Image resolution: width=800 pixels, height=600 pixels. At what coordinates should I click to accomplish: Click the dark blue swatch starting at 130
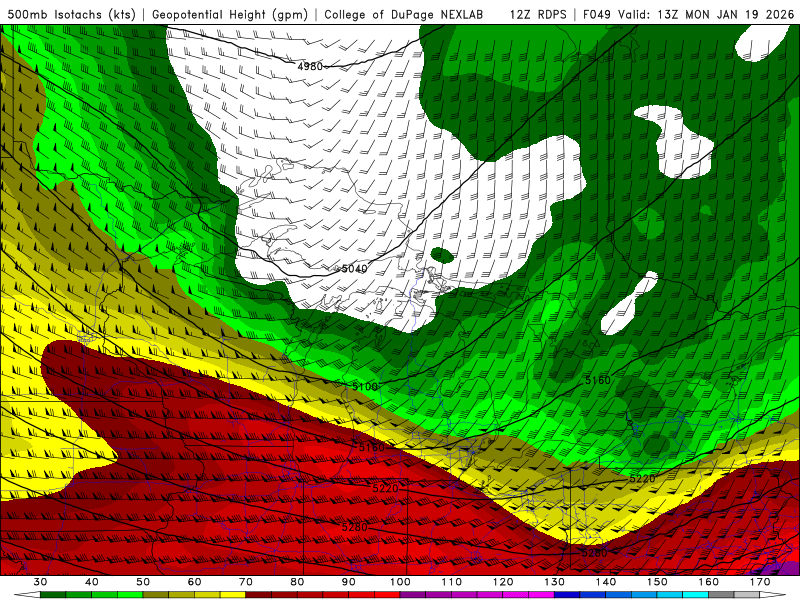[567, 595]
